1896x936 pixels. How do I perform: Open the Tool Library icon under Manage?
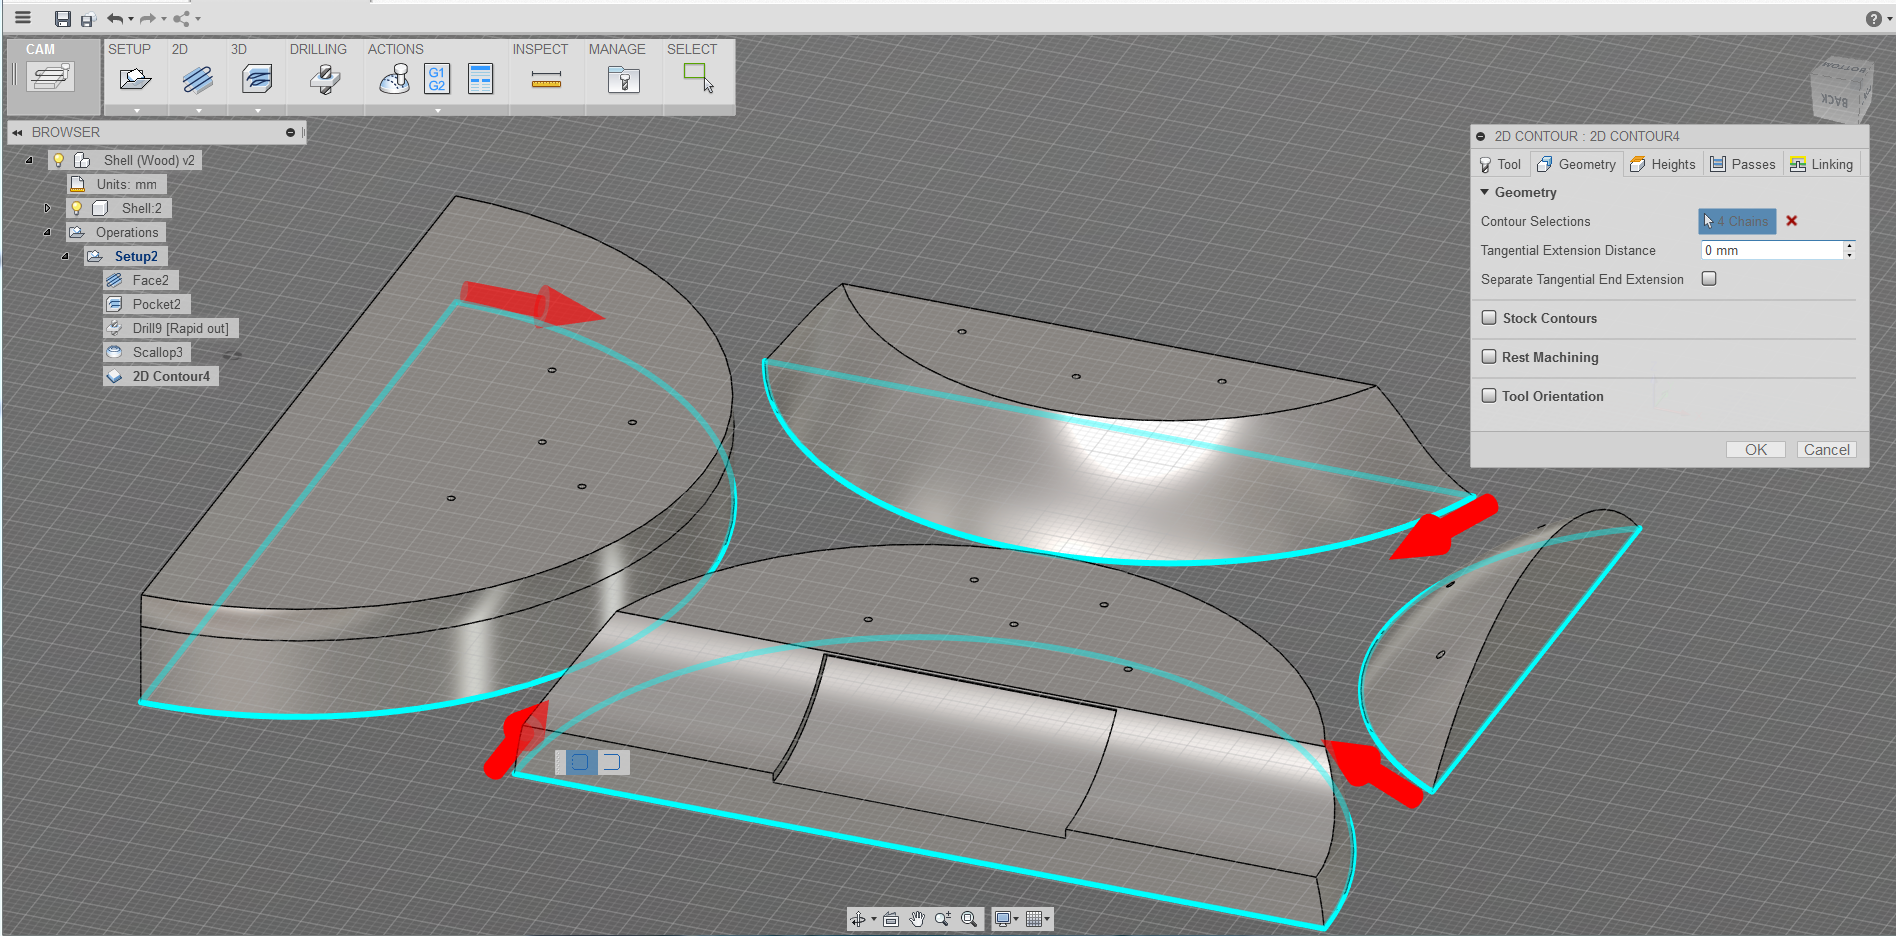[x=623, y=79]
